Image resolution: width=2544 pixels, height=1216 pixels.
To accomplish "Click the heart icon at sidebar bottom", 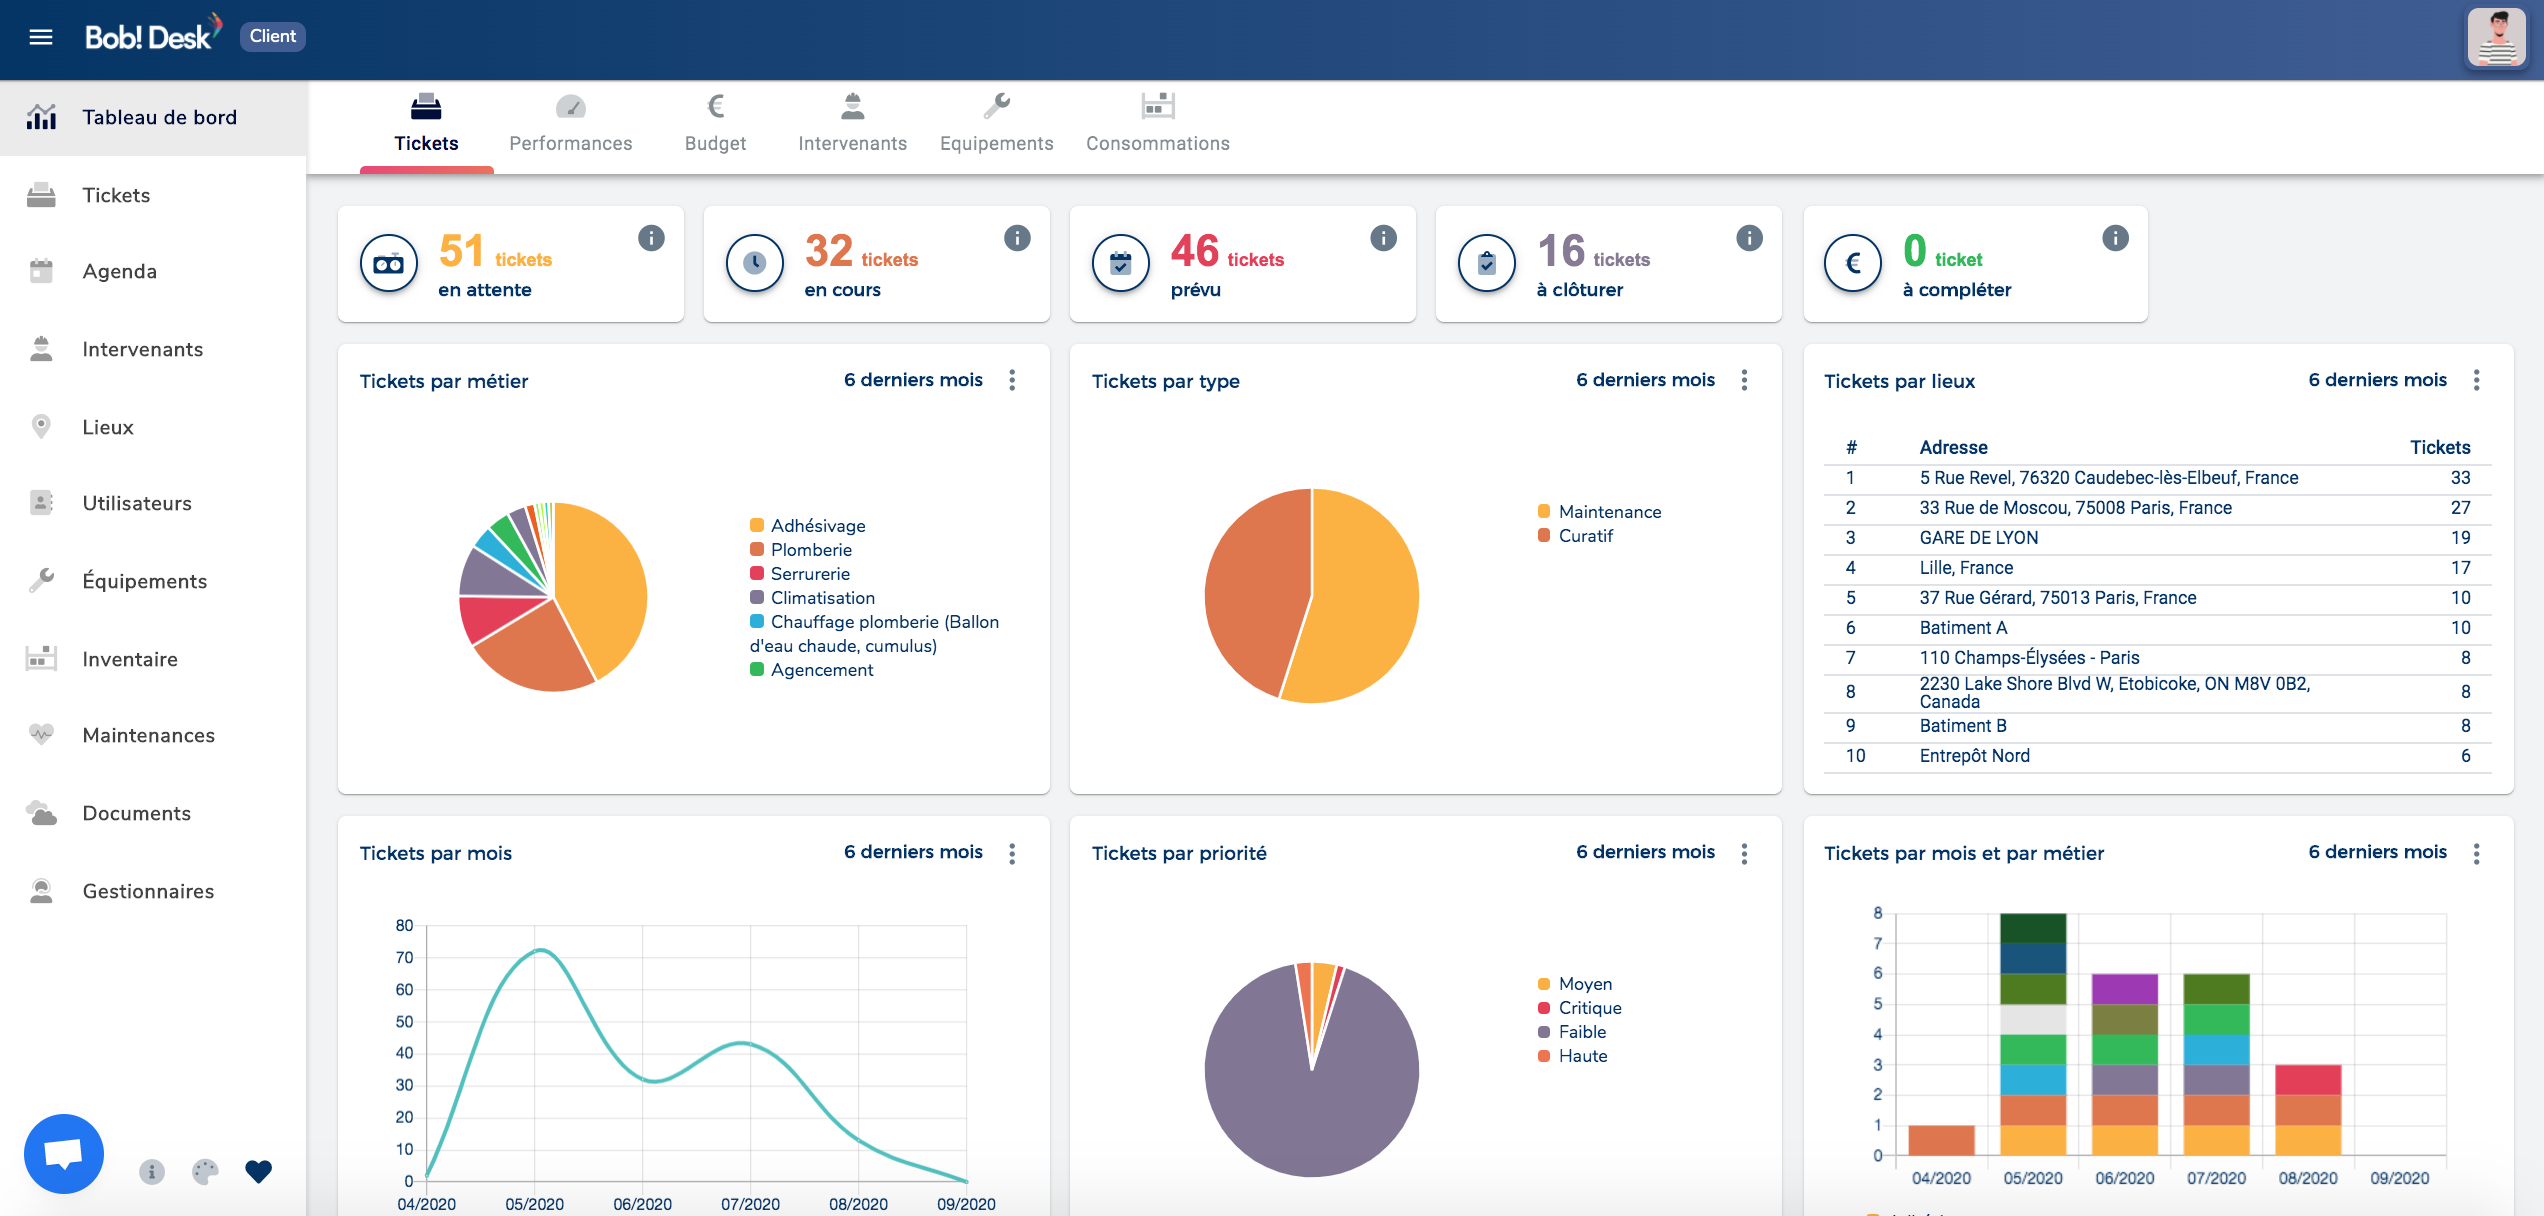I will pos(259,1172).
